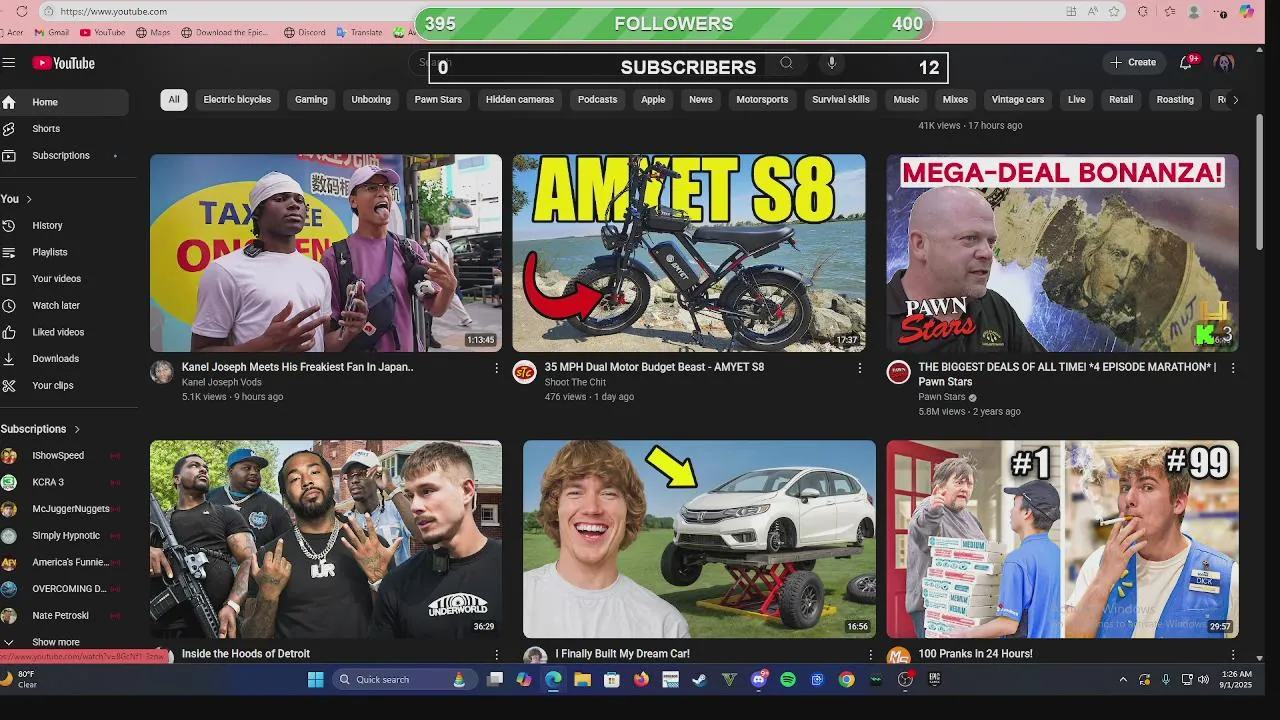Go to Home in sidebar
The image size is (1280, 720).
[x=64, y=102]
